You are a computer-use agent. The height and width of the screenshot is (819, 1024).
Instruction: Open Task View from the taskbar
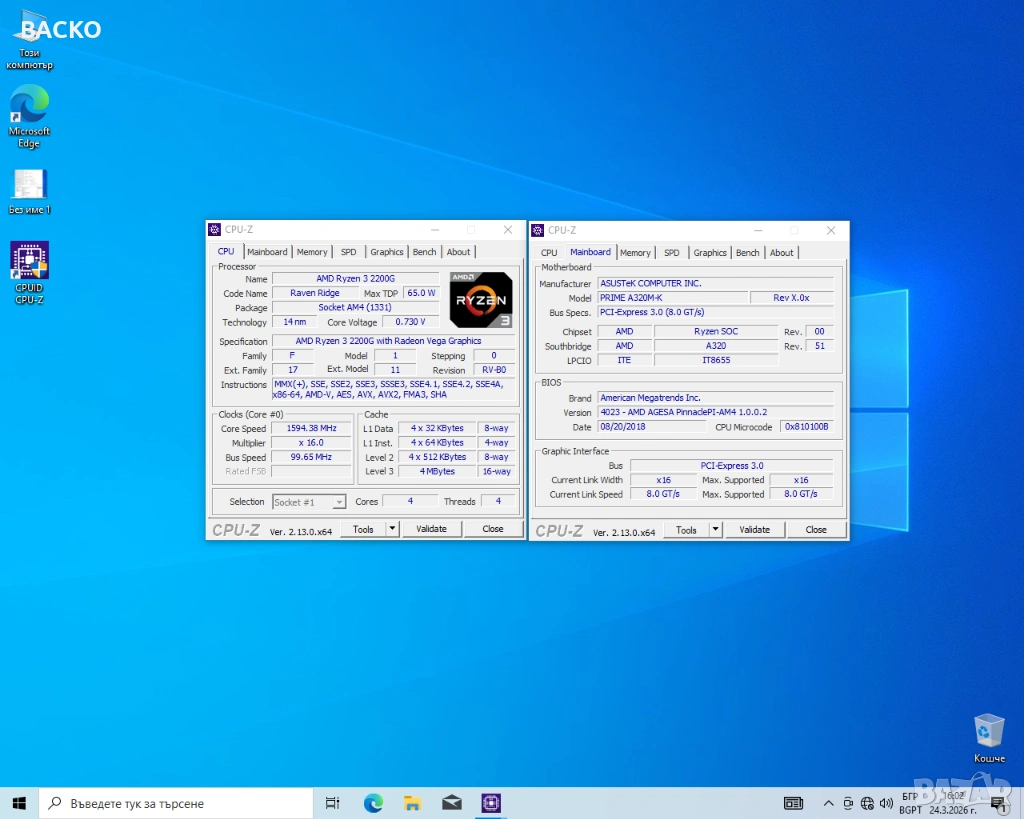pyautogui.click(x=333, y=803)
